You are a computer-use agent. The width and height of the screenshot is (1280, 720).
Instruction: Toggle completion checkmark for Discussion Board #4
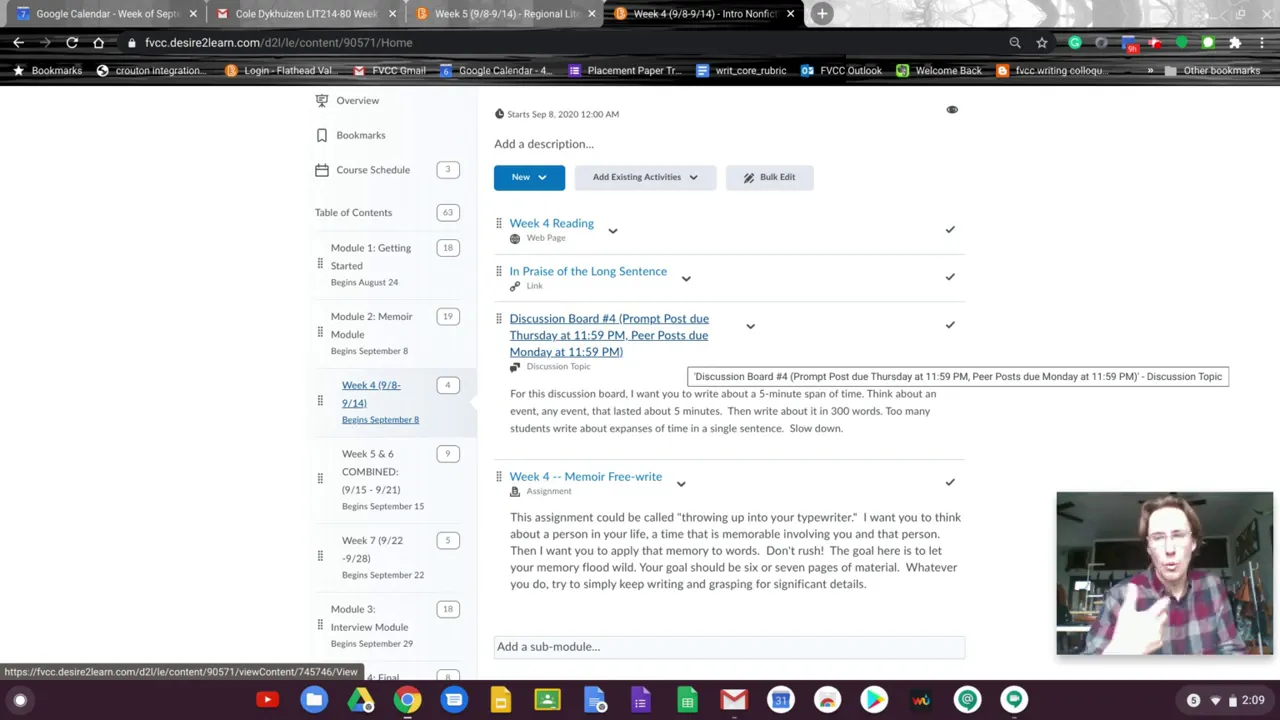(950, 325)
